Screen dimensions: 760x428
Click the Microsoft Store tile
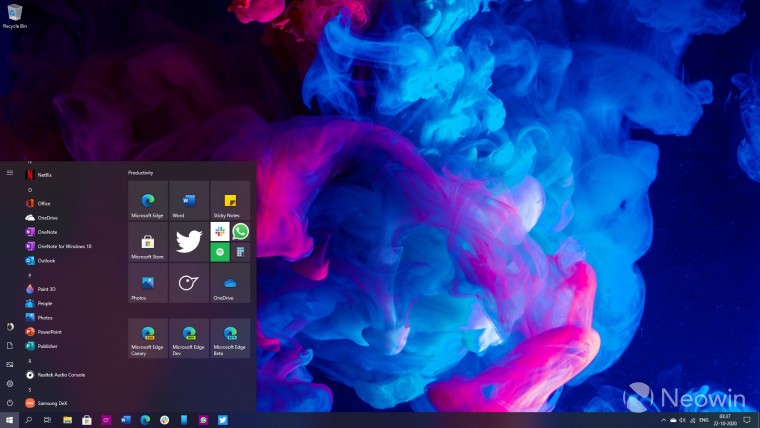(148, 242)
